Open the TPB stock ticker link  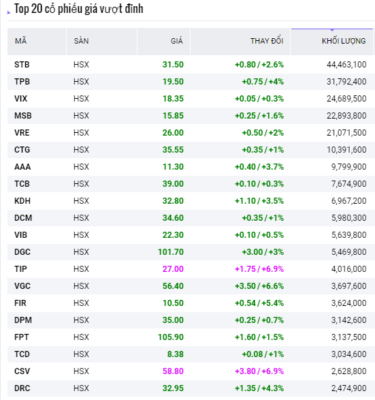(22, 81)
